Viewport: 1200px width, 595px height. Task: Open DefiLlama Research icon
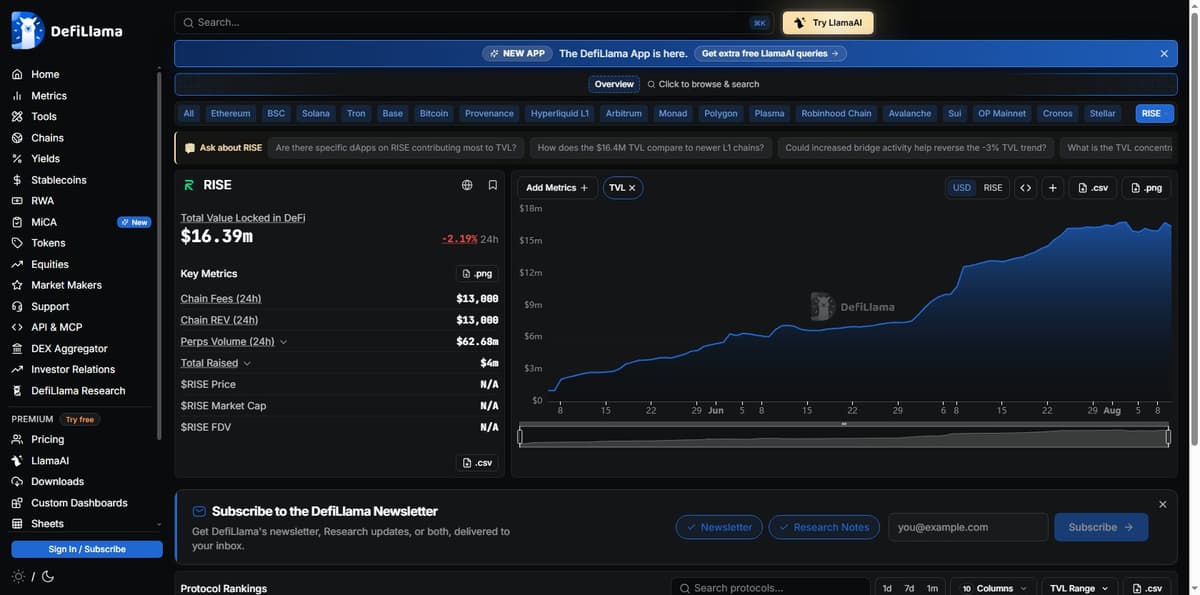(x=17, y=391)
